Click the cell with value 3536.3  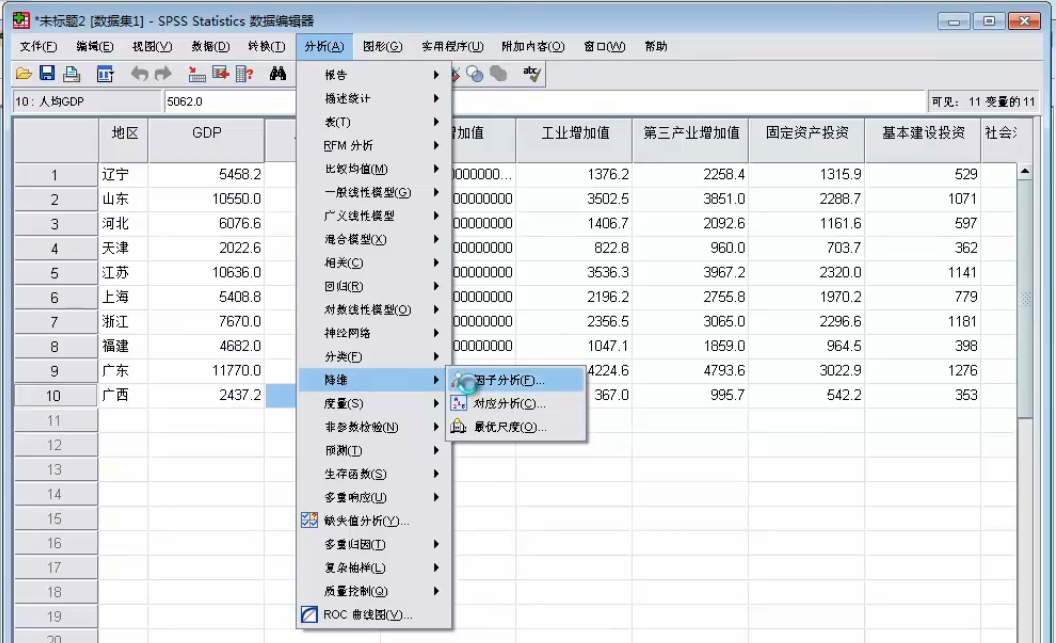[574, 273]
